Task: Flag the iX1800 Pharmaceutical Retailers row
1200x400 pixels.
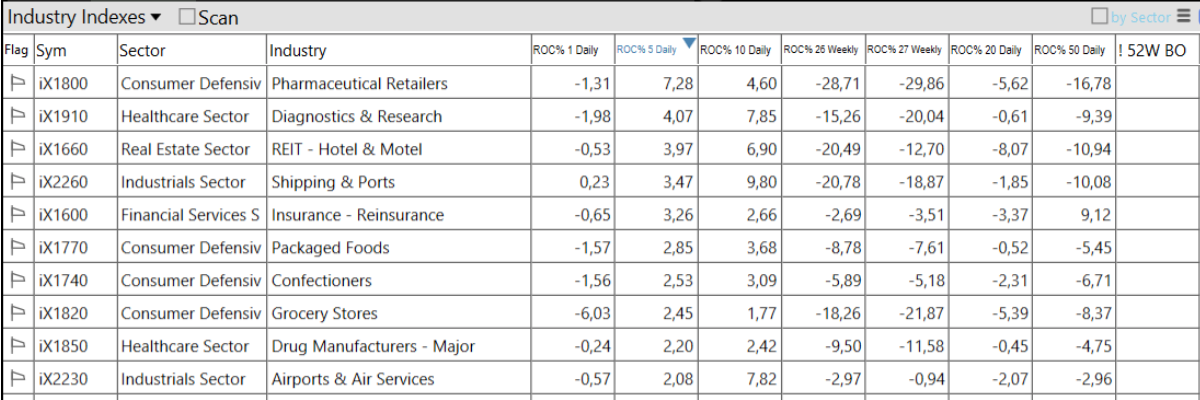Action: (x=17, y=84)
